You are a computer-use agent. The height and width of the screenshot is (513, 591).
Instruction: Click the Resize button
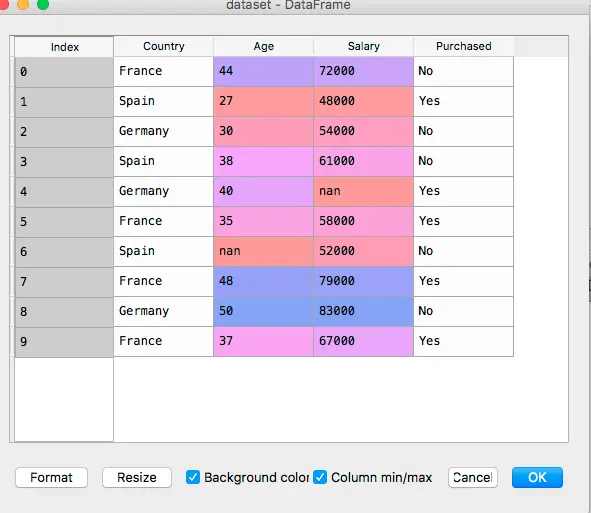pos(137,478)
